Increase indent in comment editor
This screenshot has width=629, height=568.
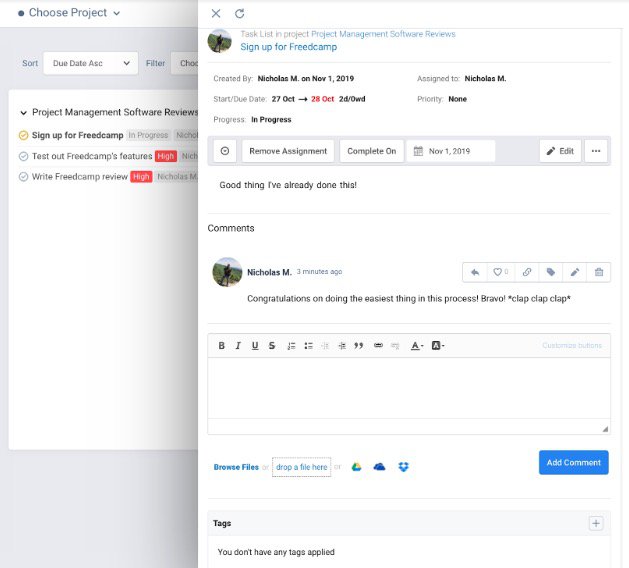[342, 346]
